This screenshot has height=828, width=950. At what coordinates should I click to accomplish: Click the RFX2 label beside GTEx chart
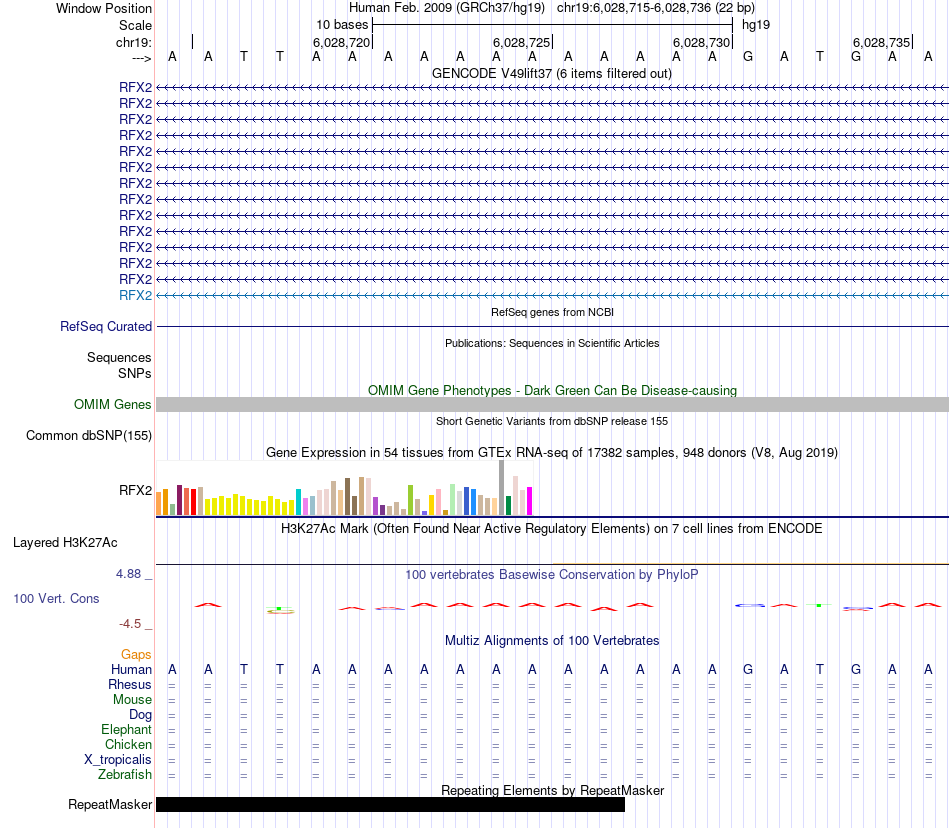136,491
